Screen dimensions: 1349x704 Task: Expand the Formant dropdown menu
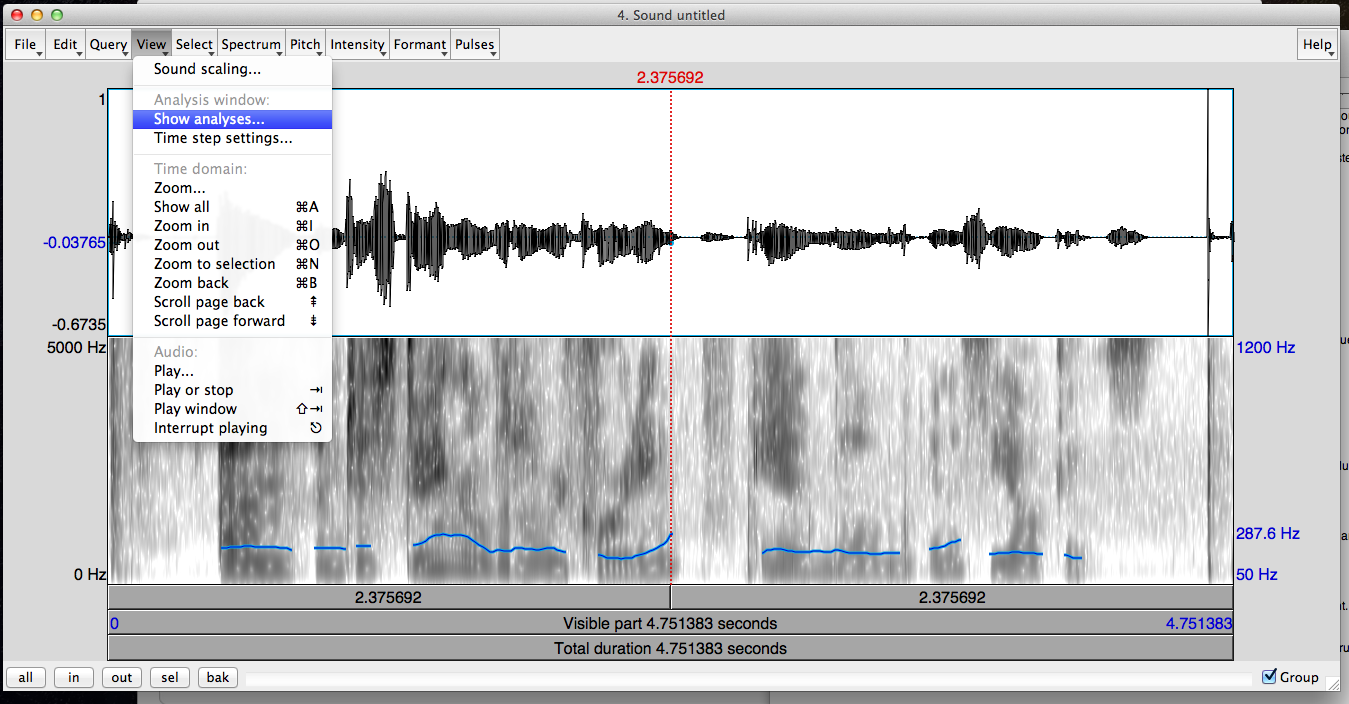[420, 44]
